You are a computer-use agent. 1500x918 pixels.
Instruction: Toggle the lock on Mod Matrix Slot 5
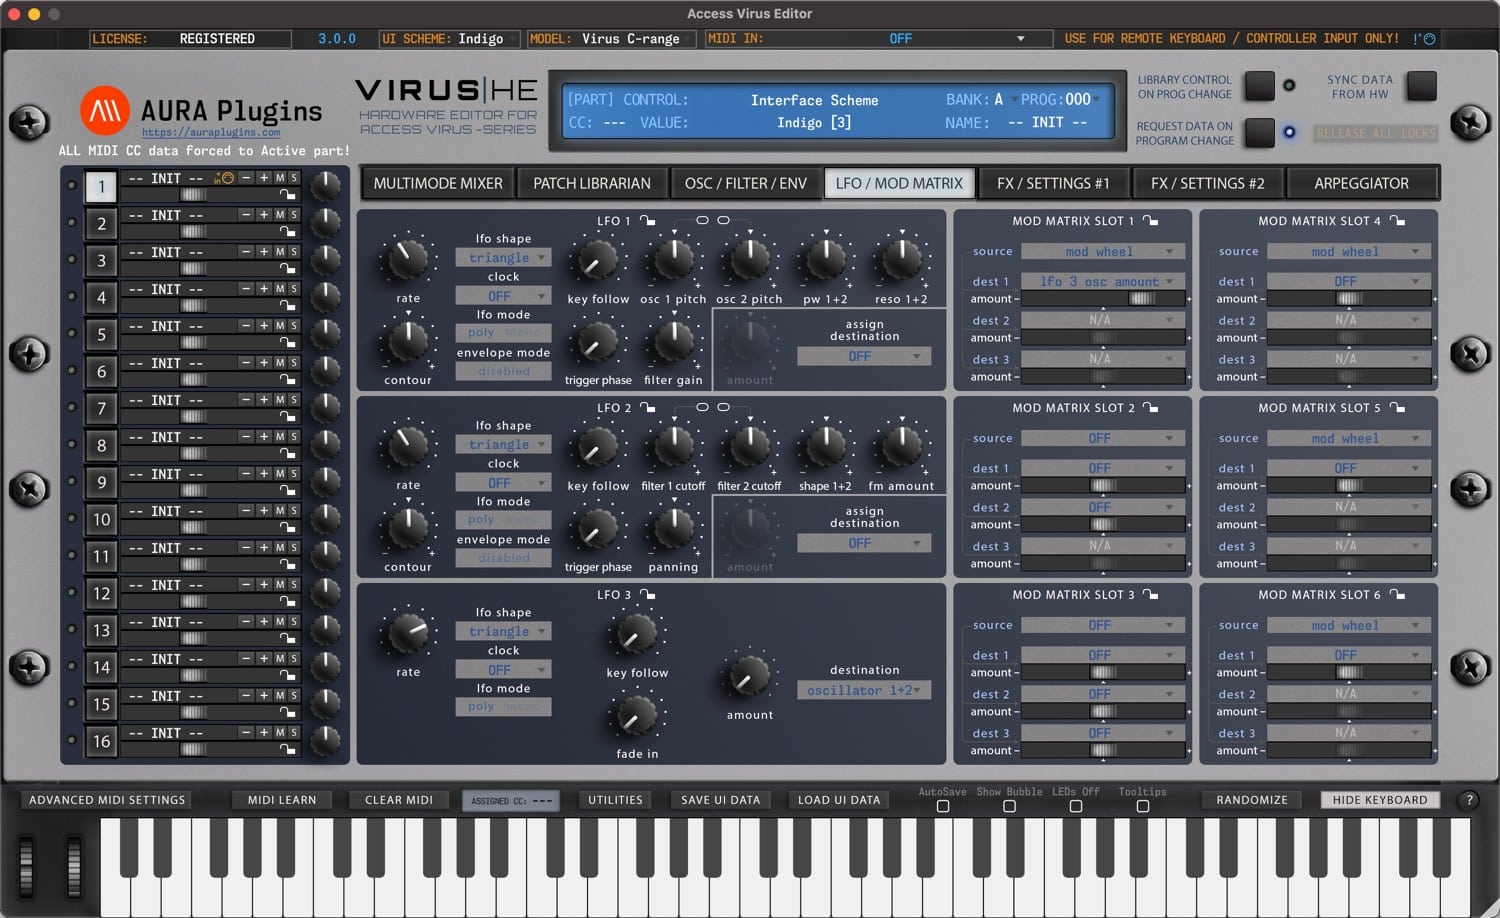pyautogui.click(x=1398, y=408)
